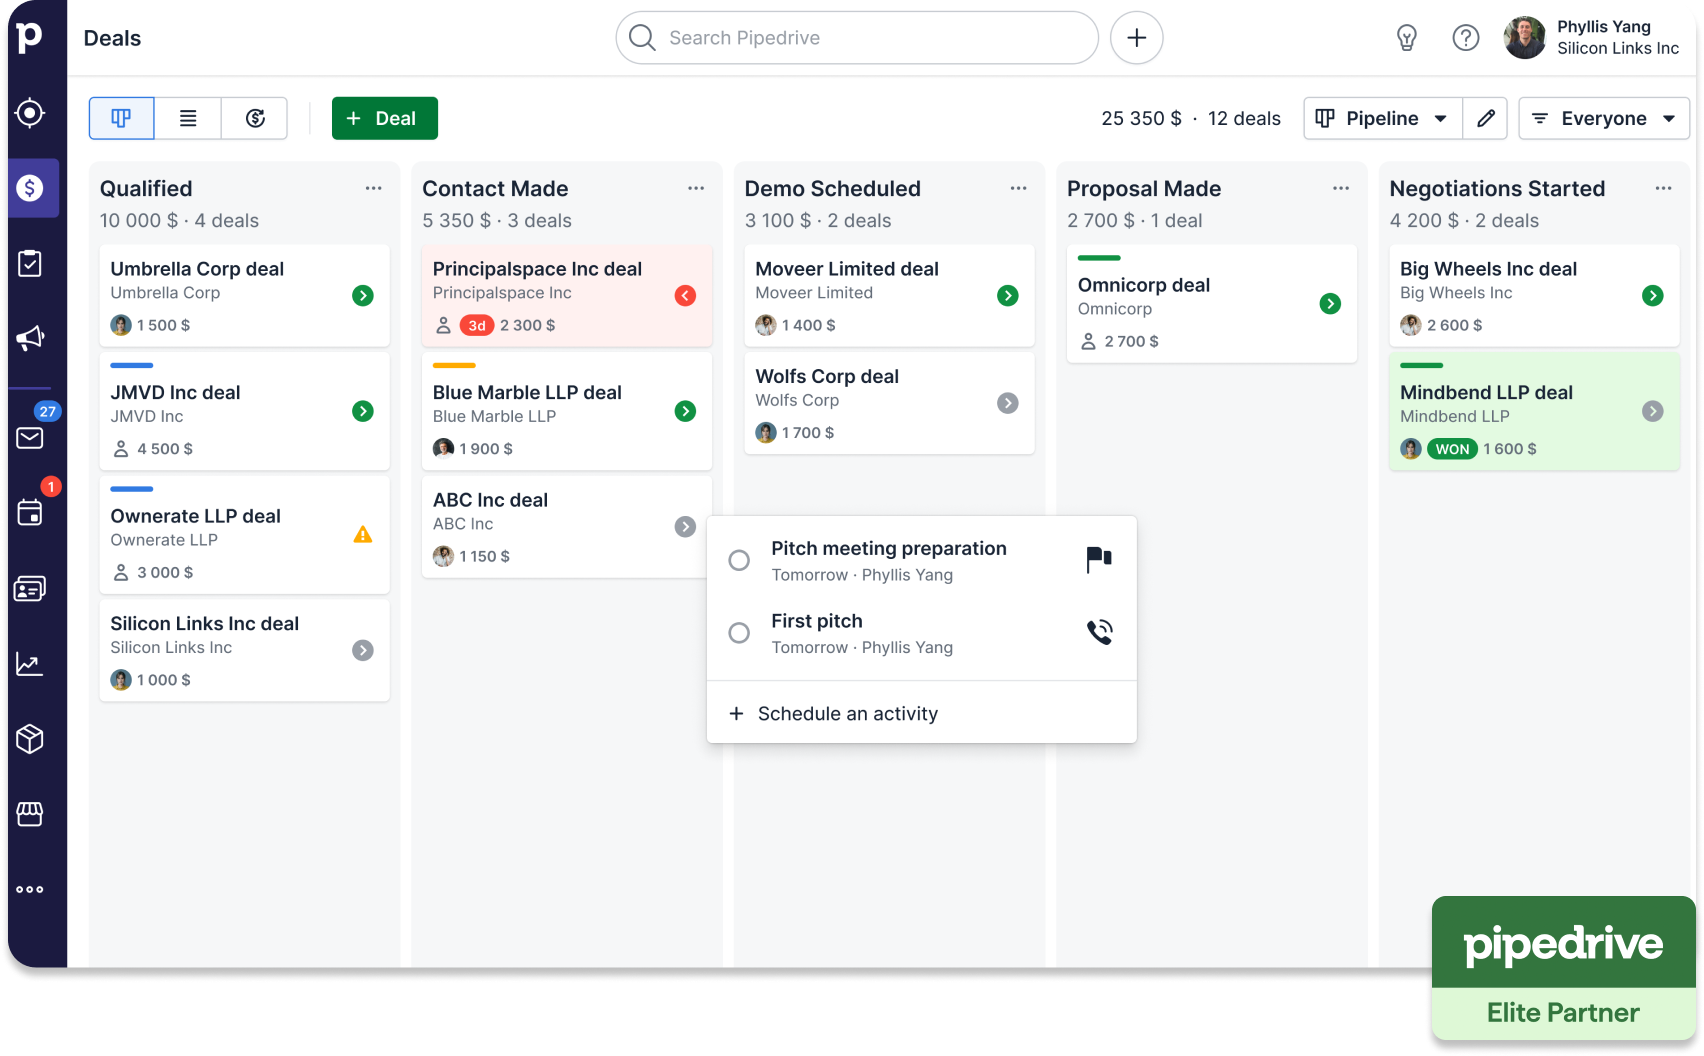This screenshot has height=1056, width=1704.
Task: Open the Activities calendar icon
Action: pos(30,512)
